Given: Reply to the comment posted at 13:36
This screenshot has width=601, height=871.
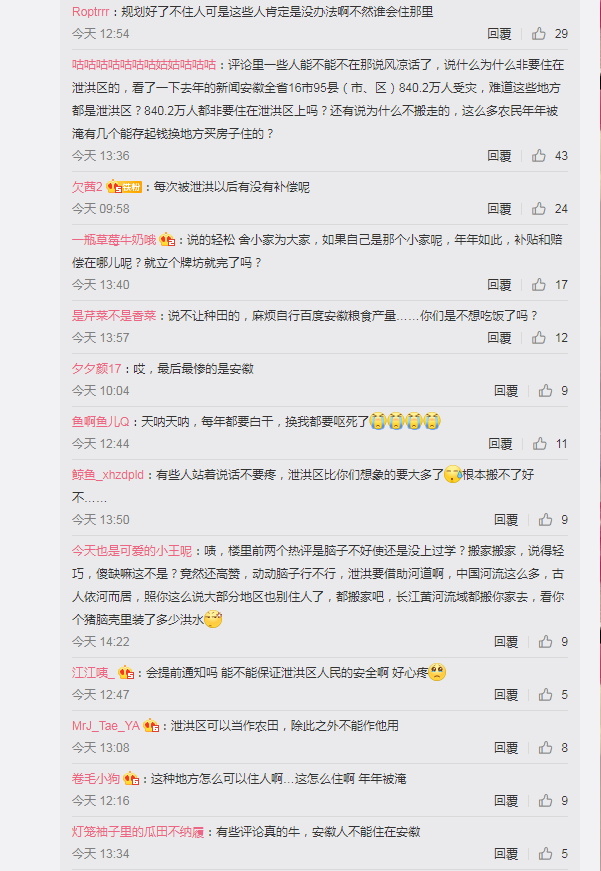Looking at the screenshot, I should pos(499,156).
